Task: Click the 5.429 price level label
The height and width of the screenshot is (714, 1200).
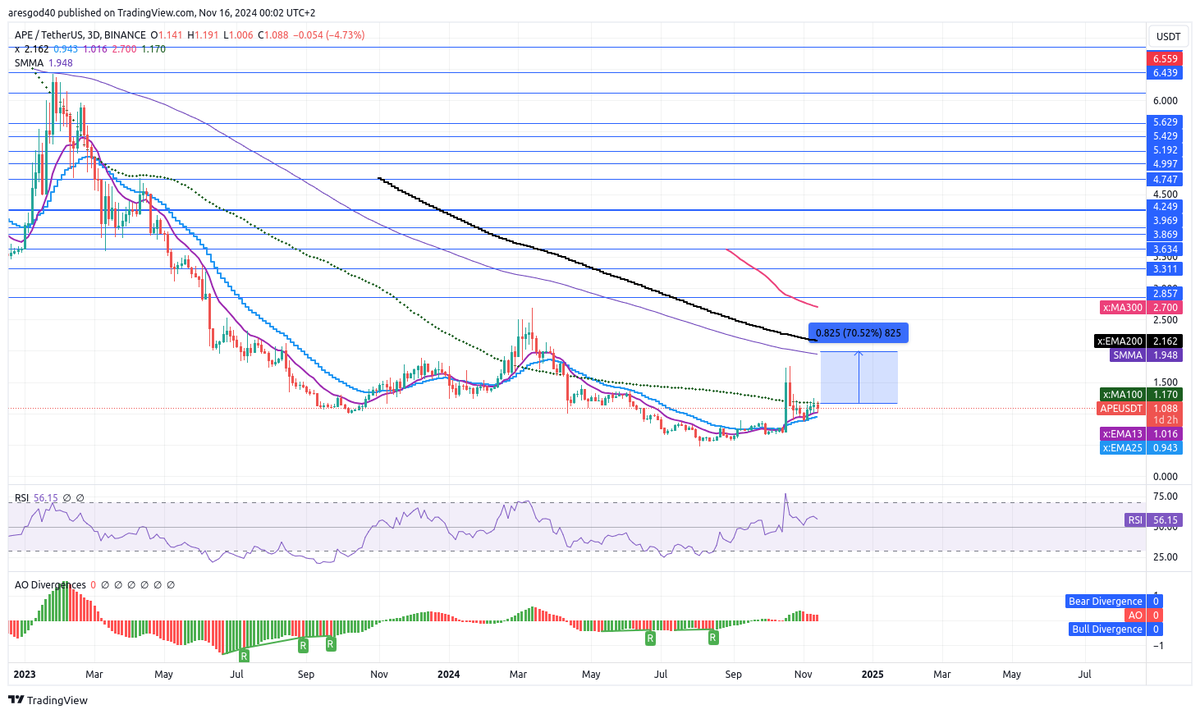Action: [1167, 136]
